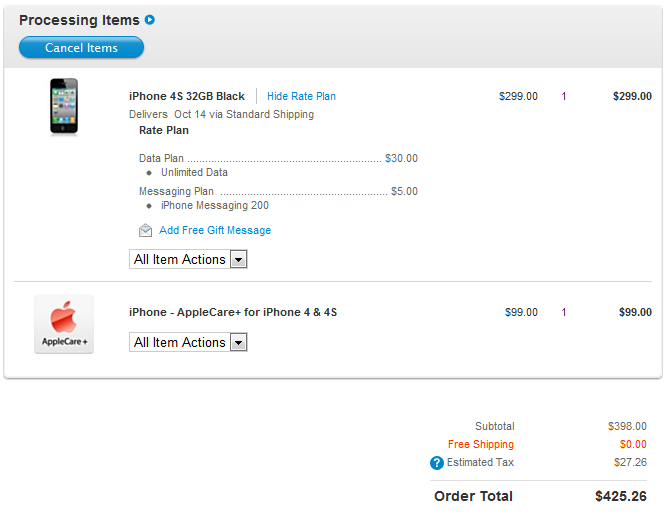Click the Estimated Tax label

pos(480,462)
